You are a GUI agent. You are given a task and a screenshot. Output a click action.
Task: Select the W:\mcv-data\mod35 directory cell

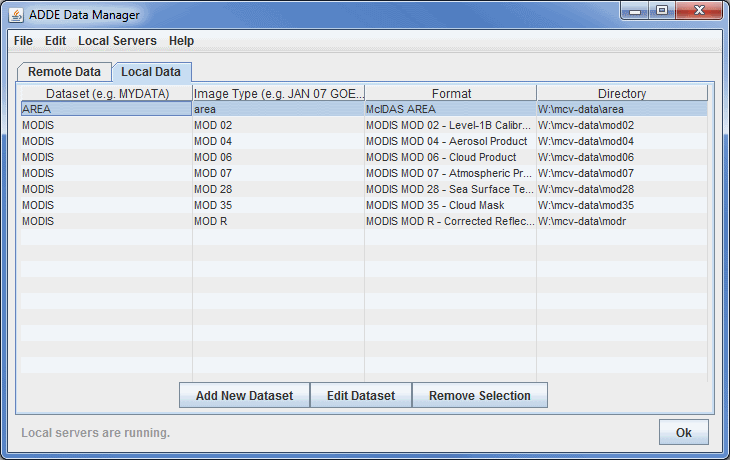pyautogui.click(x=622, y=205)
